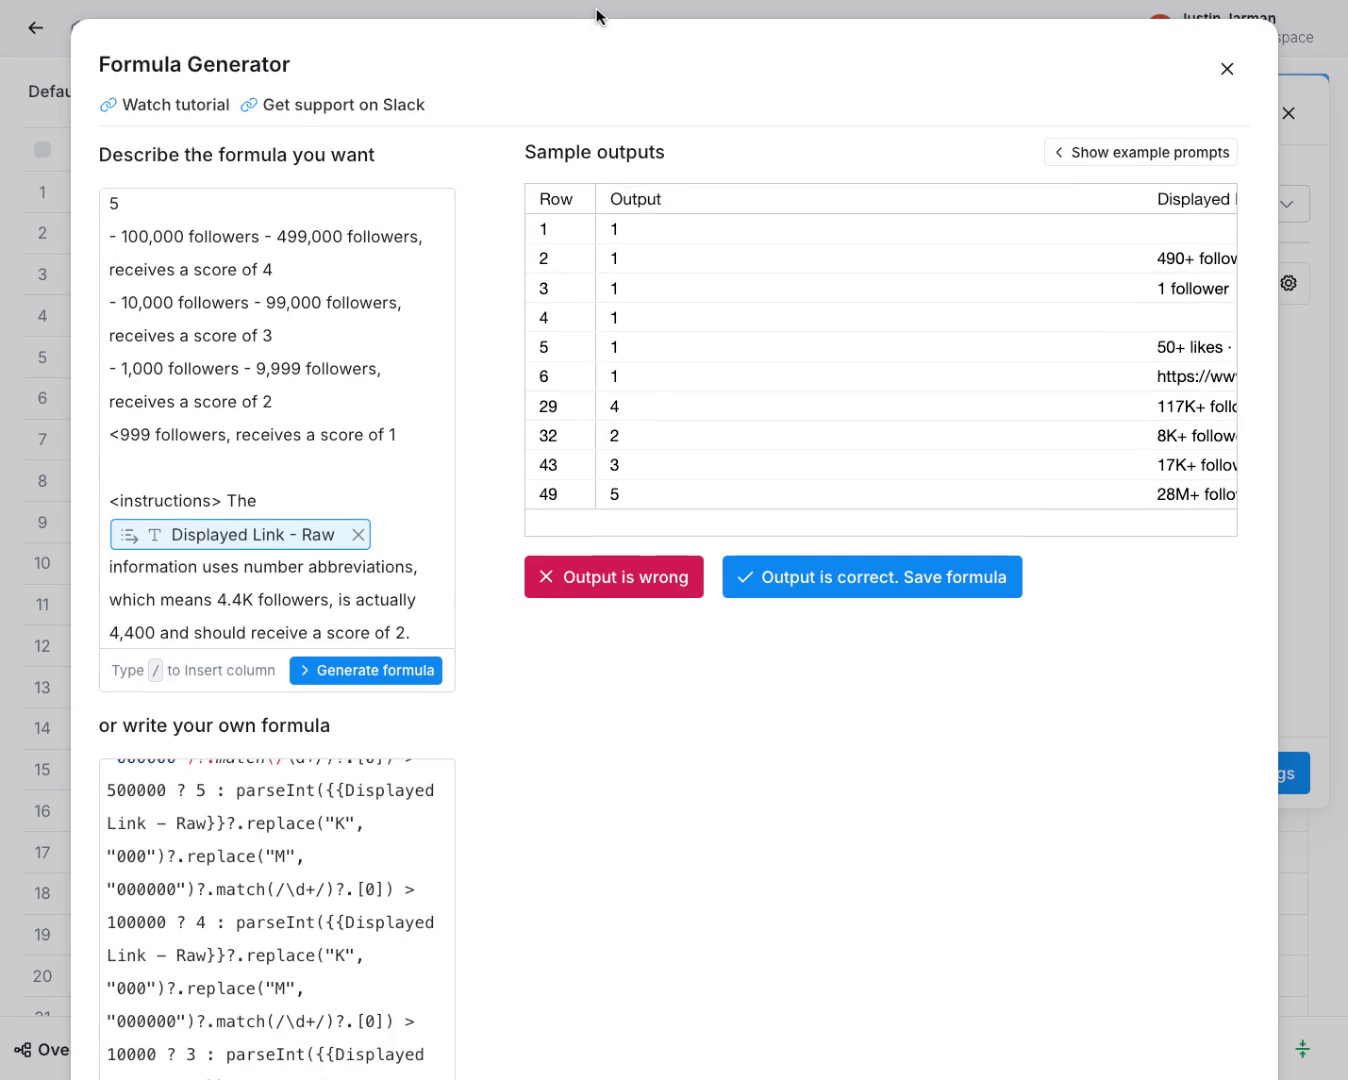Click the slash key hint for insert column
Image resolution: width=1348 pixels, height=1080 pixels.
click(x=155, y=671)
